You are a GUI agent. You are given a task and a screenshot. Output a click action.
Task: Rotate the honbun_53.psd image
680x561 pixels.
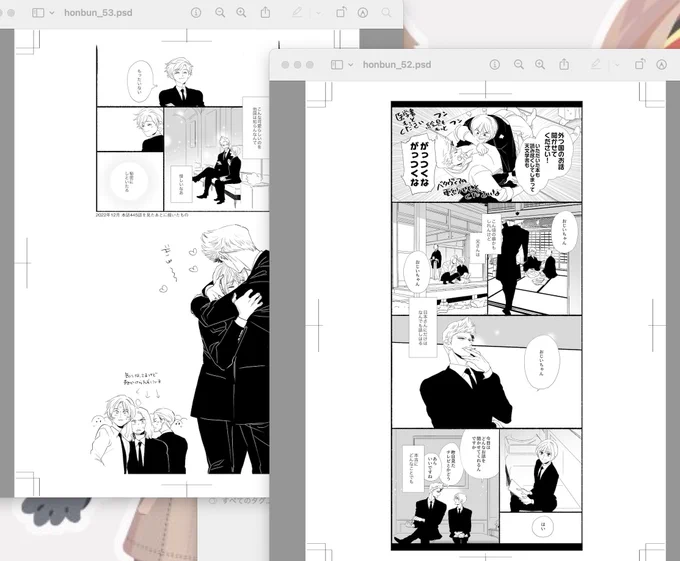click(341, 13)
